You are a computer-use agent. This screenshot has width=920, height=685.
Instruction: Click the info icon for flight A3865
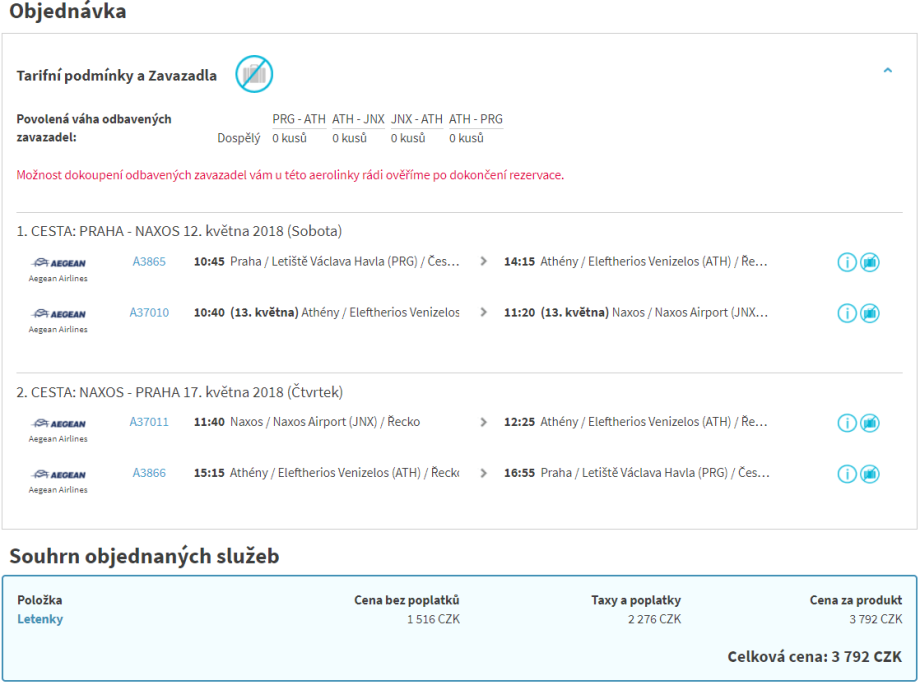[x=847, y=262]
